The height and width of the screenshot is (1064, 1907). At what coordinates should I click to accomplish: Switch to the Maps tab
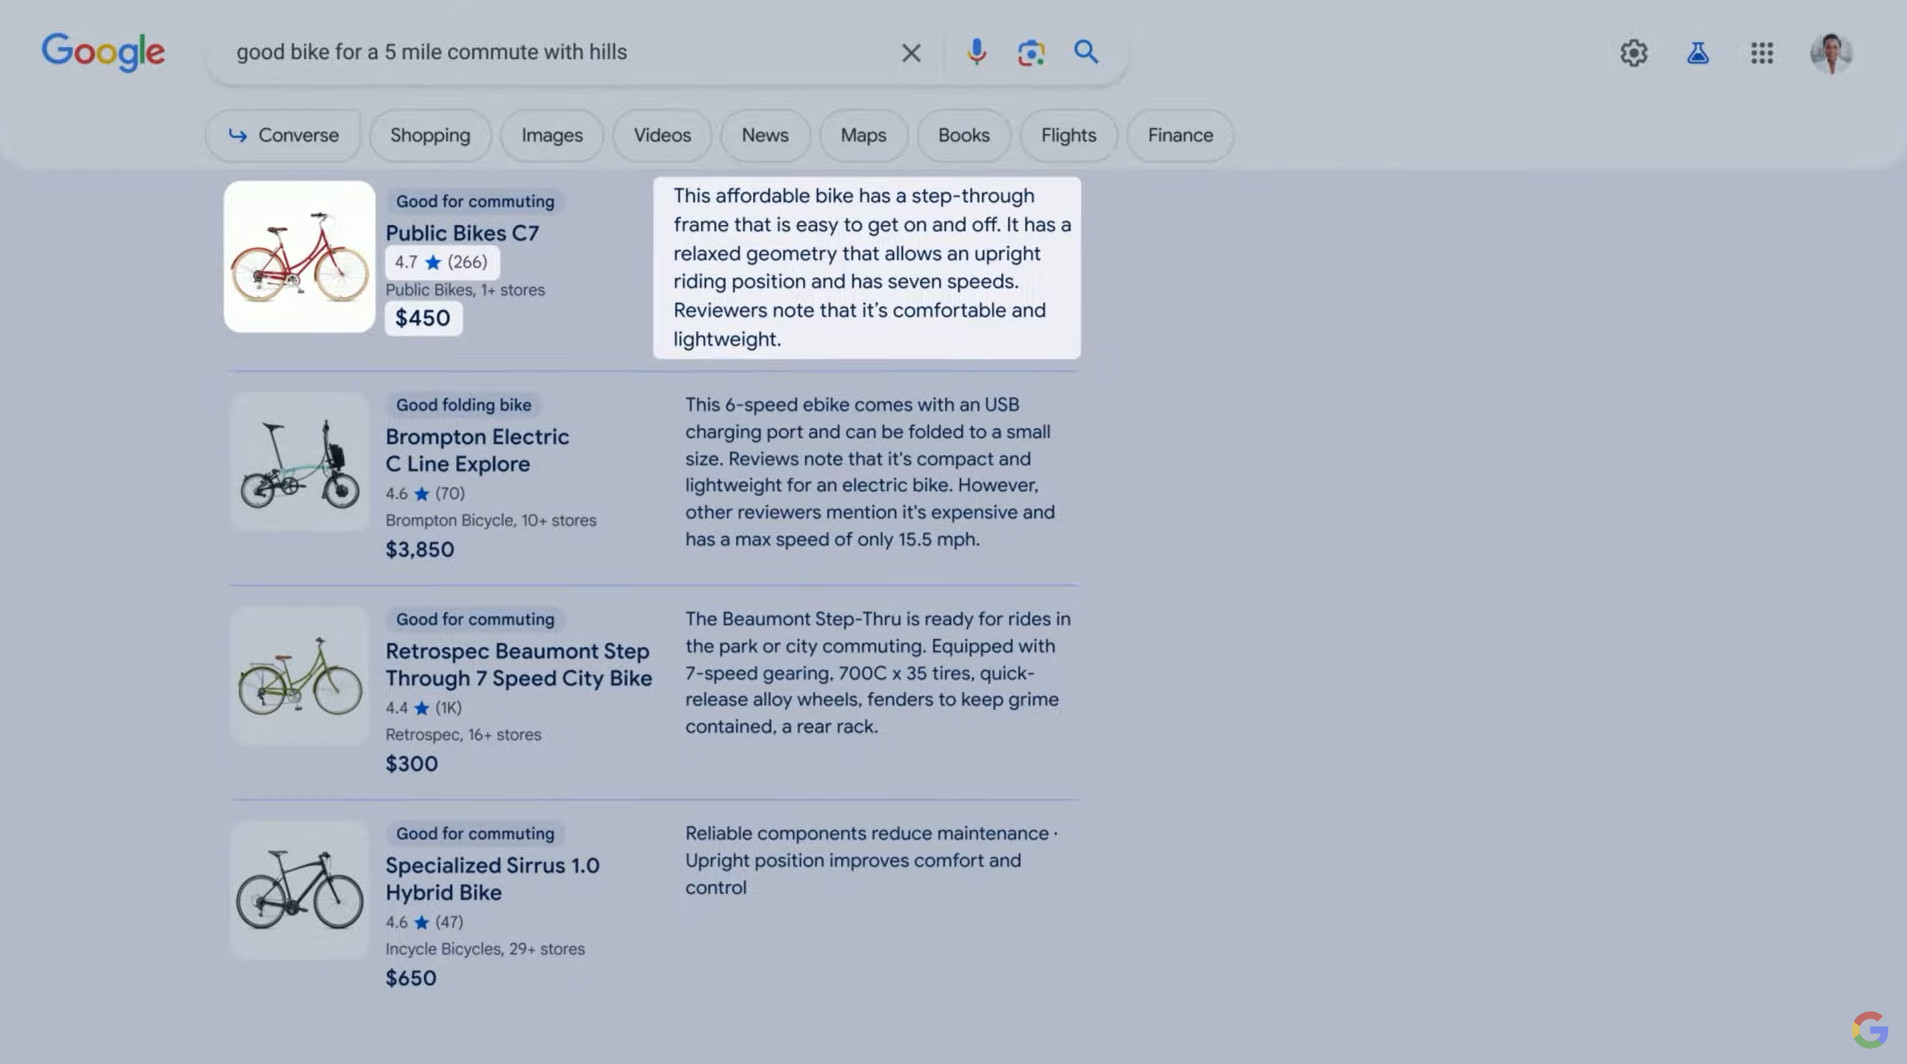pos(863,135)
